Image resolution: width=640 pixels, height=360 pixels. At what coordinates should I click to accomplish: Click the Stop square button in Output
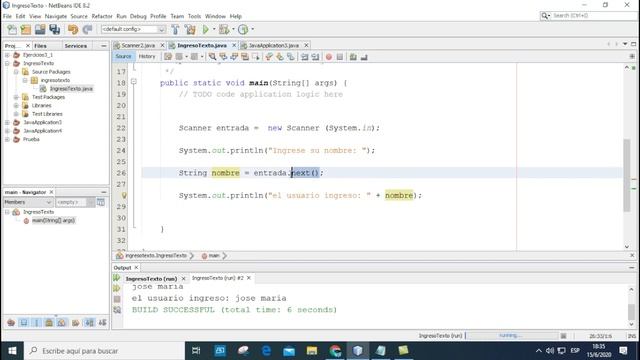(x=117, y=299)
